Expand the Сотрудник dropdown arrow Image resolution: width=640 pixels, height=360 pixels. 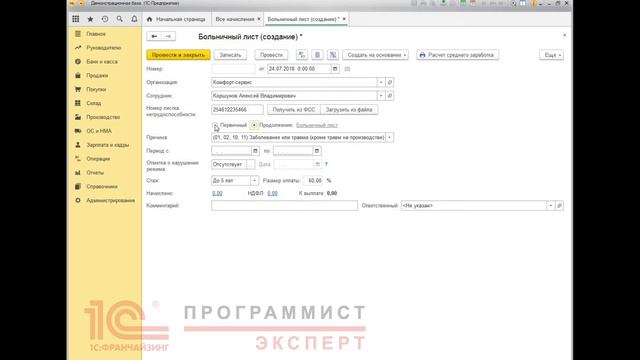click(x=381, y=96)
